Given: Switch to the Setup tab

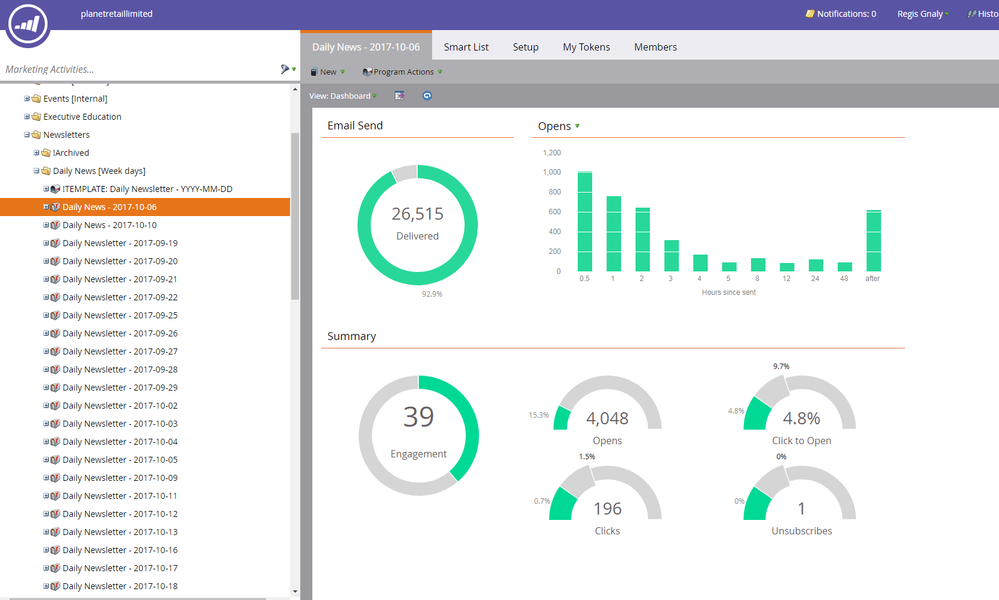Looking at the screenshot, I should coord(526,46).
